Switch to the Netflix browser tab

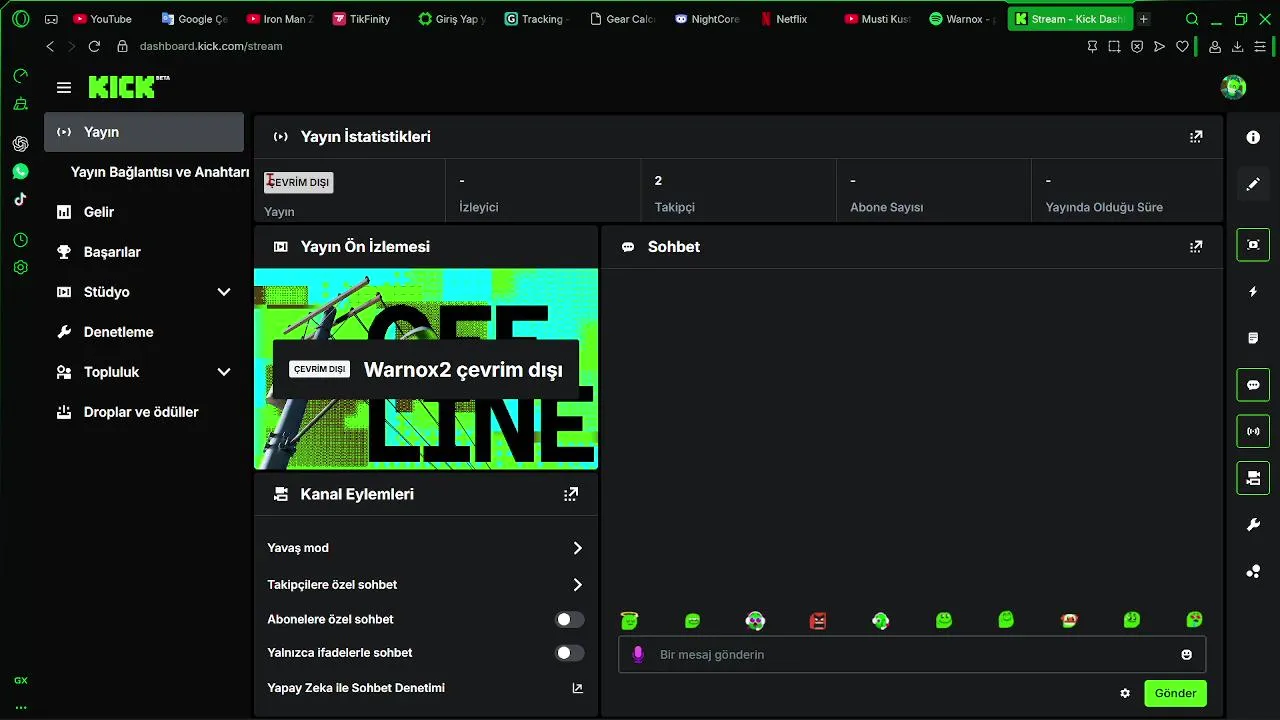784,19
